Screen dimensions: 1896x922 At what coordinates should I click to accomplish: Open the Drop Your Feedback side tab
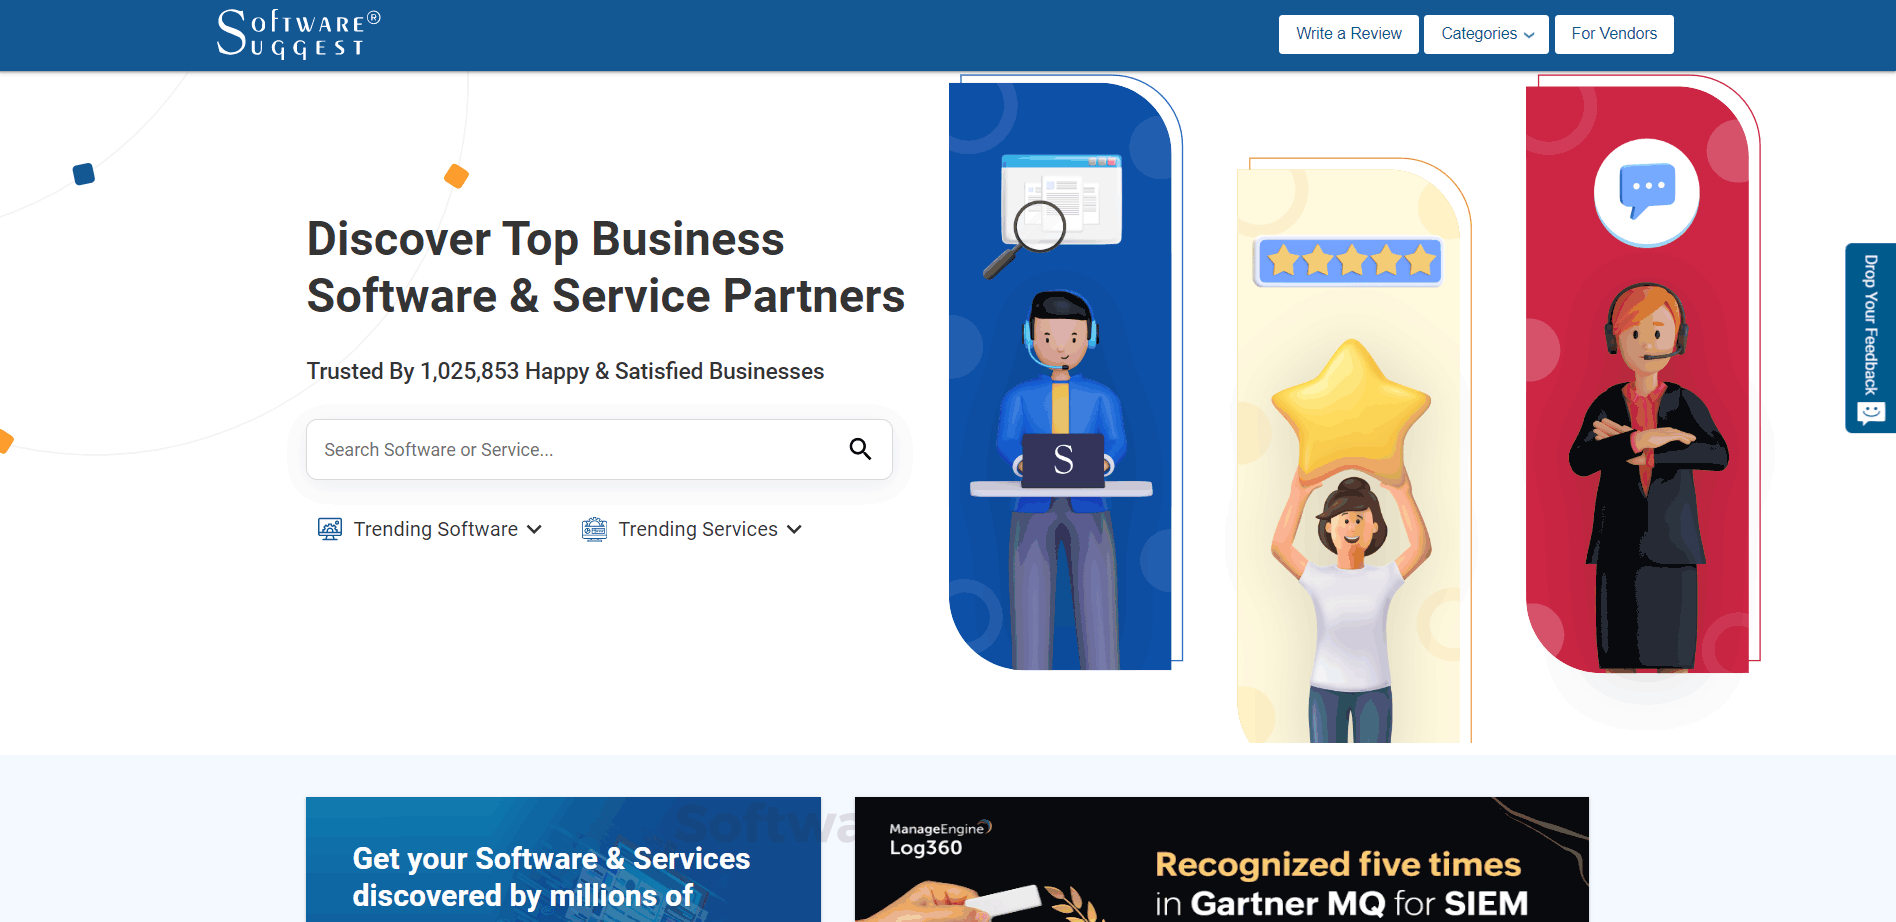pos(1870,338)
